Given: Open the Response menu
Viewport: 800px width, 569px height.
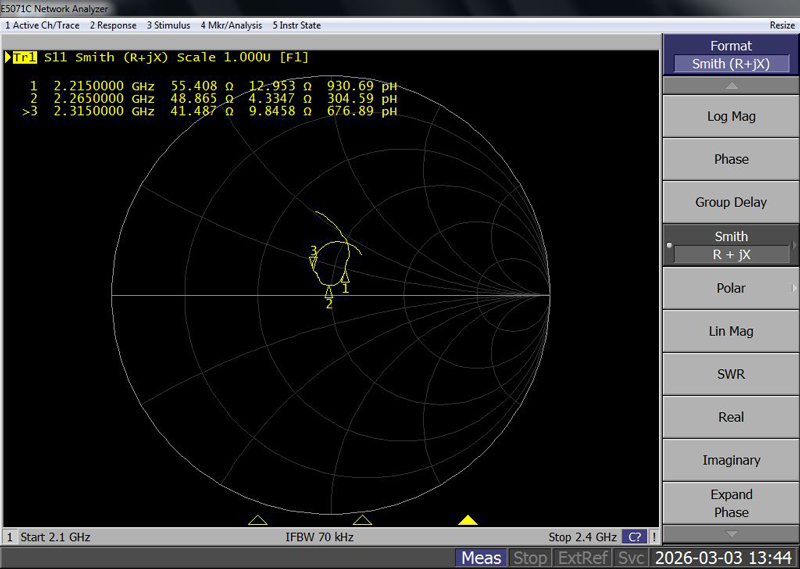Looking at the screenshot, I should 114,24.
